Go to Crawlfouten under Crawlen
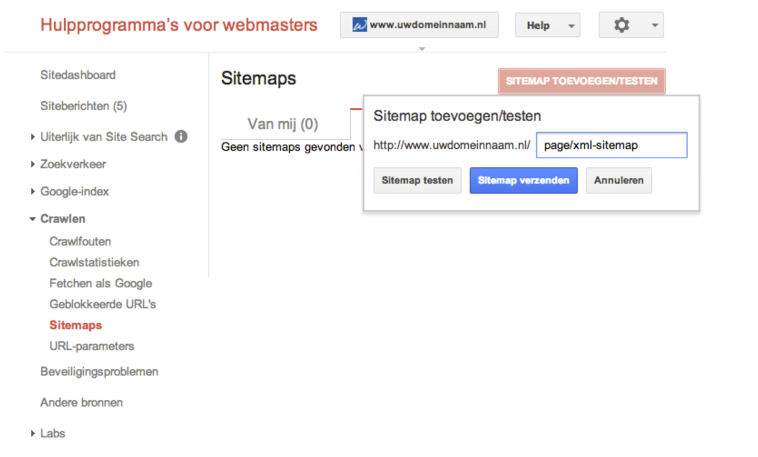 (x=80, y=241)
